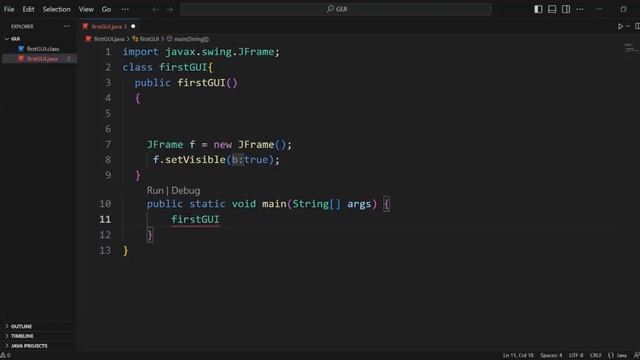Toggle the primary side bar layout icon
640x360 pixels.
(x=538, y=9)
